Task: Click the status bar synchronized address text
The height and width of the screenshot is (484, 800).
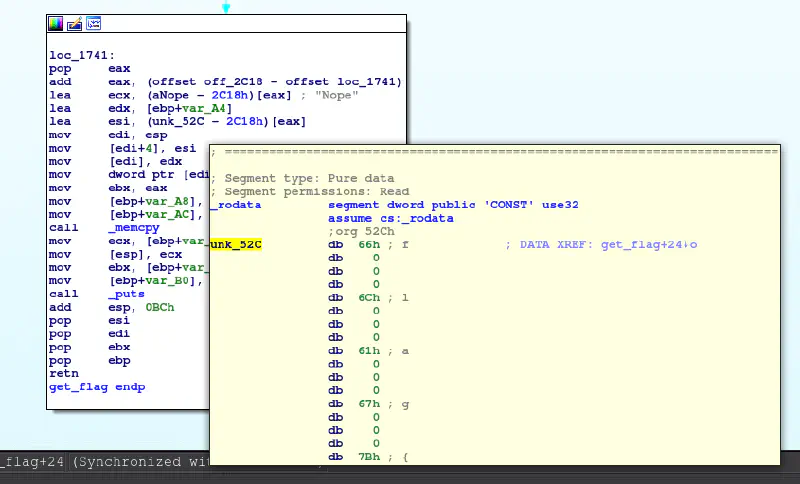Action: 100,462
